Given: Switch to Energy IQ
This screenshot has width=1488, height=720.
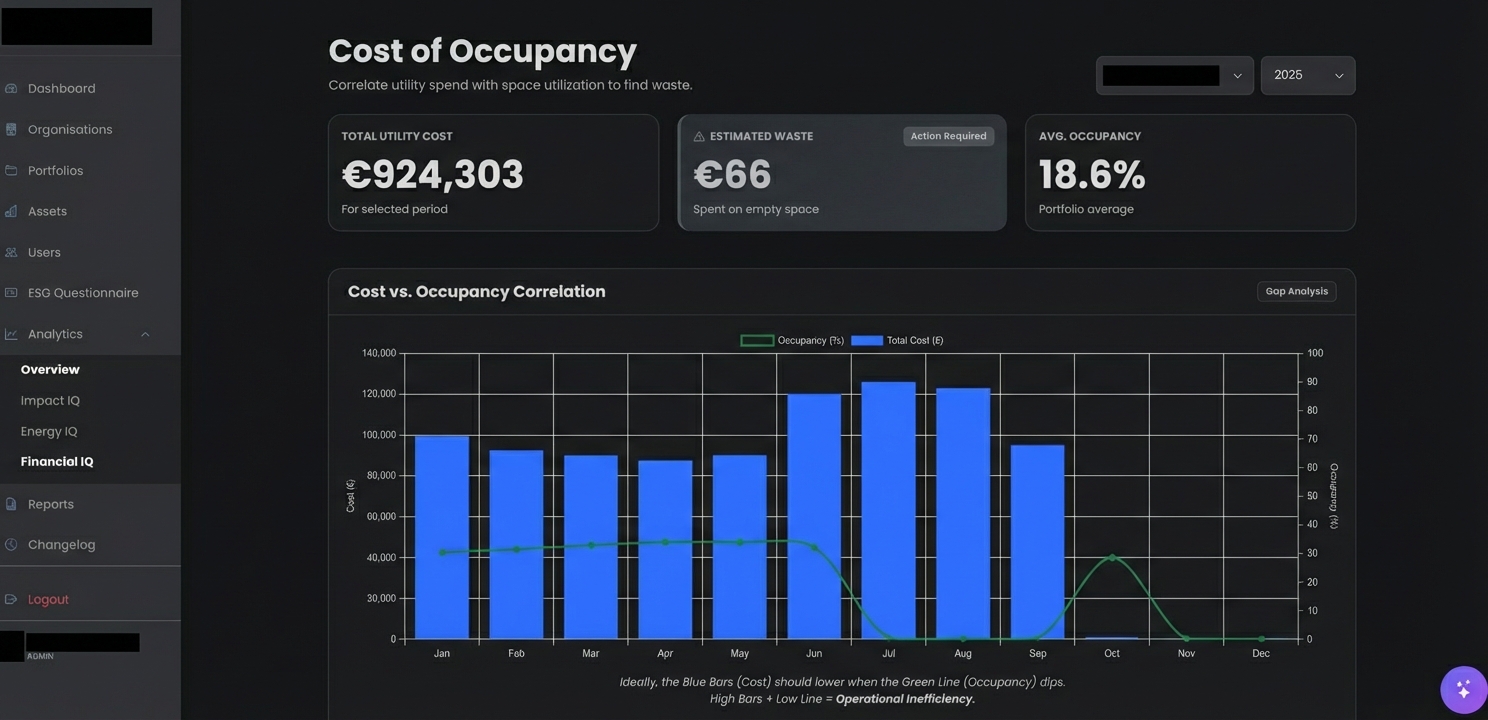Looking at the screenshot, I should click(48, 431).
